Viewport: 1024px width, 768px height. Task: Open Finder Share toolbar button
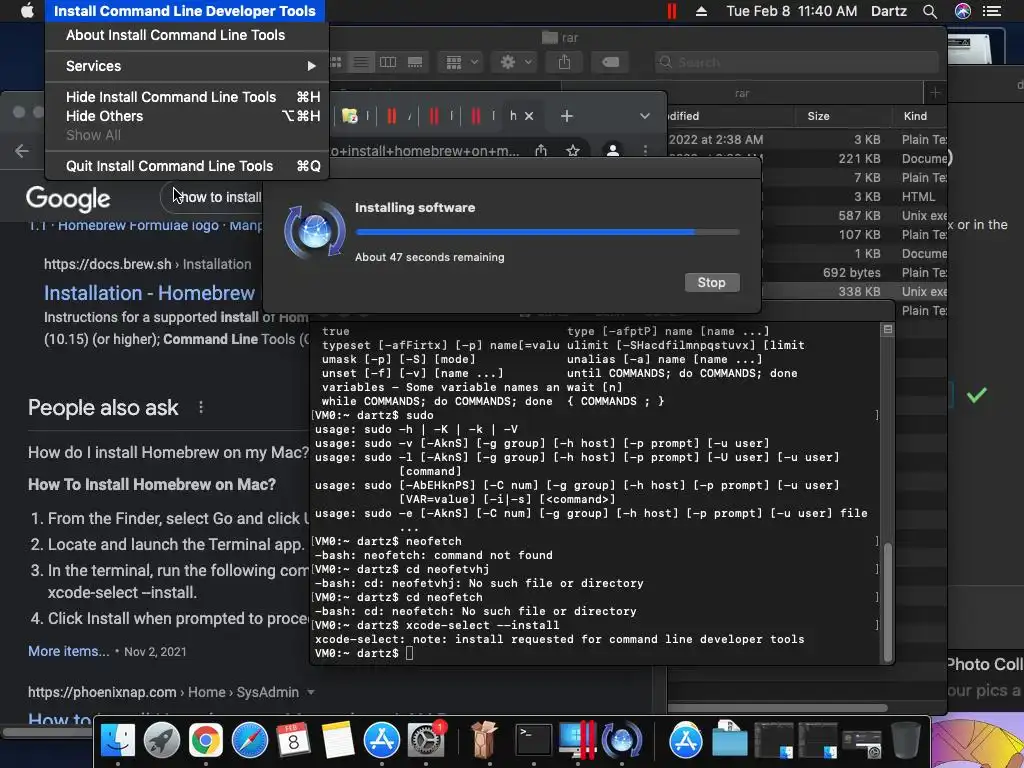tap(564, 62)
